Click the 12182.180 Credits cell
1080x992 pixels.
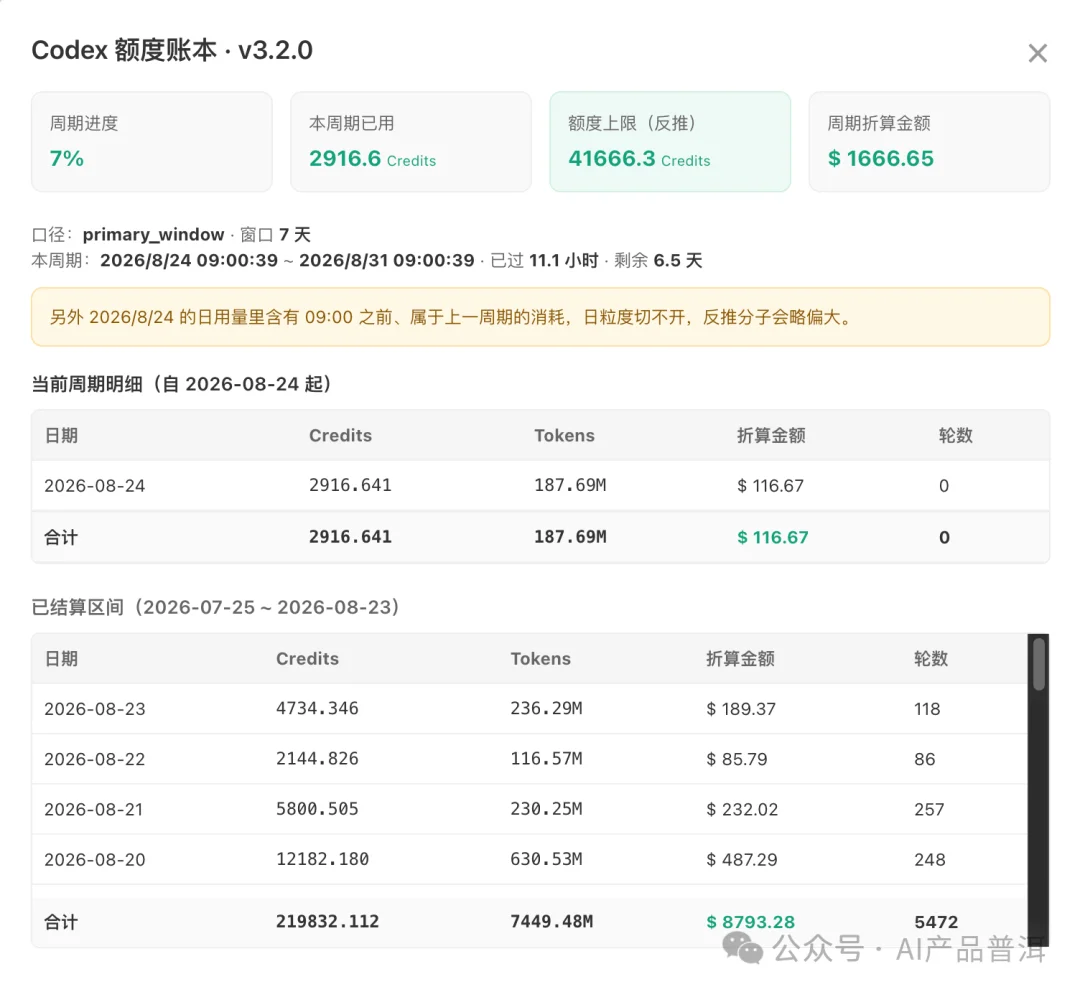[x=322, y=859]
